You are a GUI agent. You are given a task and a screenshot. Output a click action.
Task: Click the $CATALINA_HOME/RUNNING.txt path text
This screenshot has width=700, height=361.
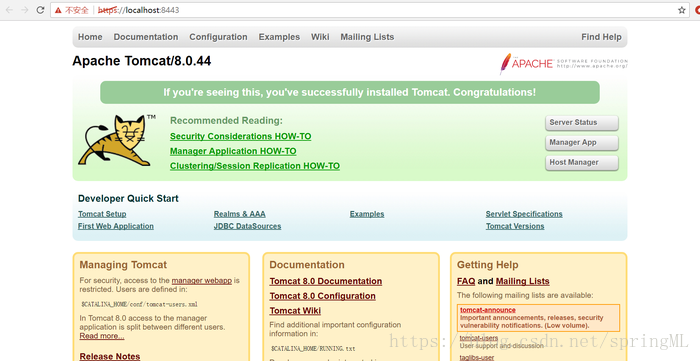click(313, 349)
